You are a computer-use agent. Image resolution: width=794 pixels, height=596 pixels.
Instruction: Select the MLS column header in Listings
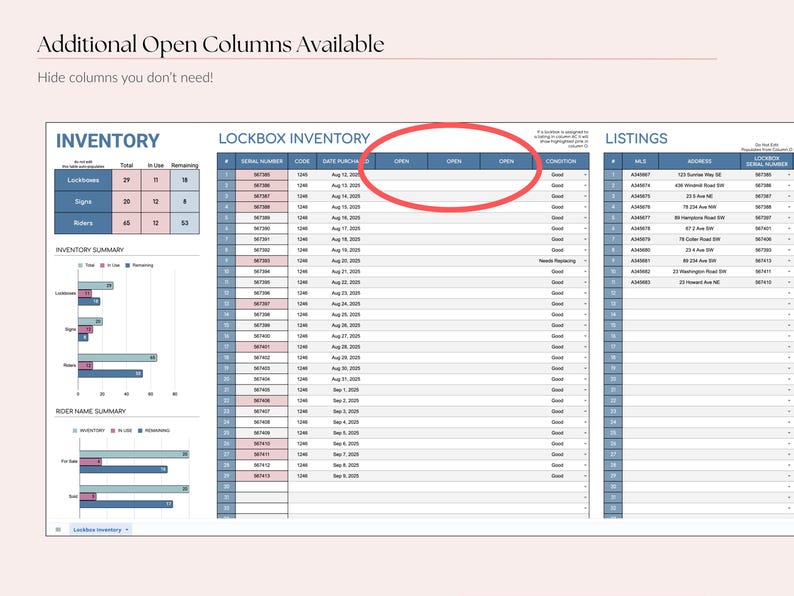coord(641,161)
